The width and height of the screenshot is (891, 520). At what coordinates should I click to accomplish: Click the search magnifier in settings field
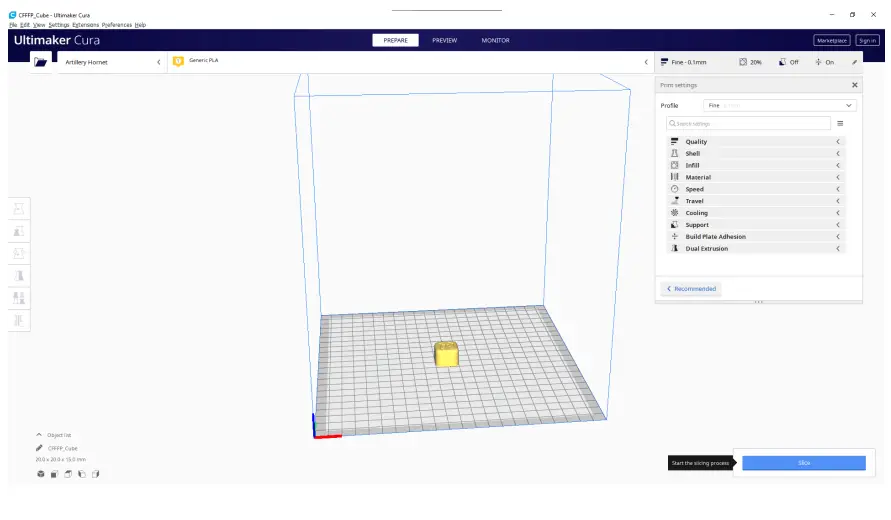672,123
